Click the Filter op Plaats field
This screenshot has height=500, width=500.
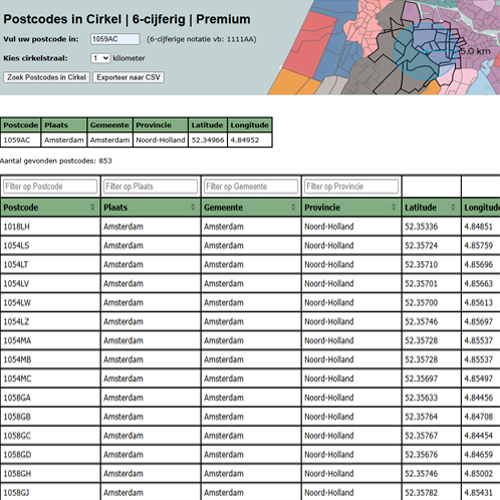[x=151, y=186]
